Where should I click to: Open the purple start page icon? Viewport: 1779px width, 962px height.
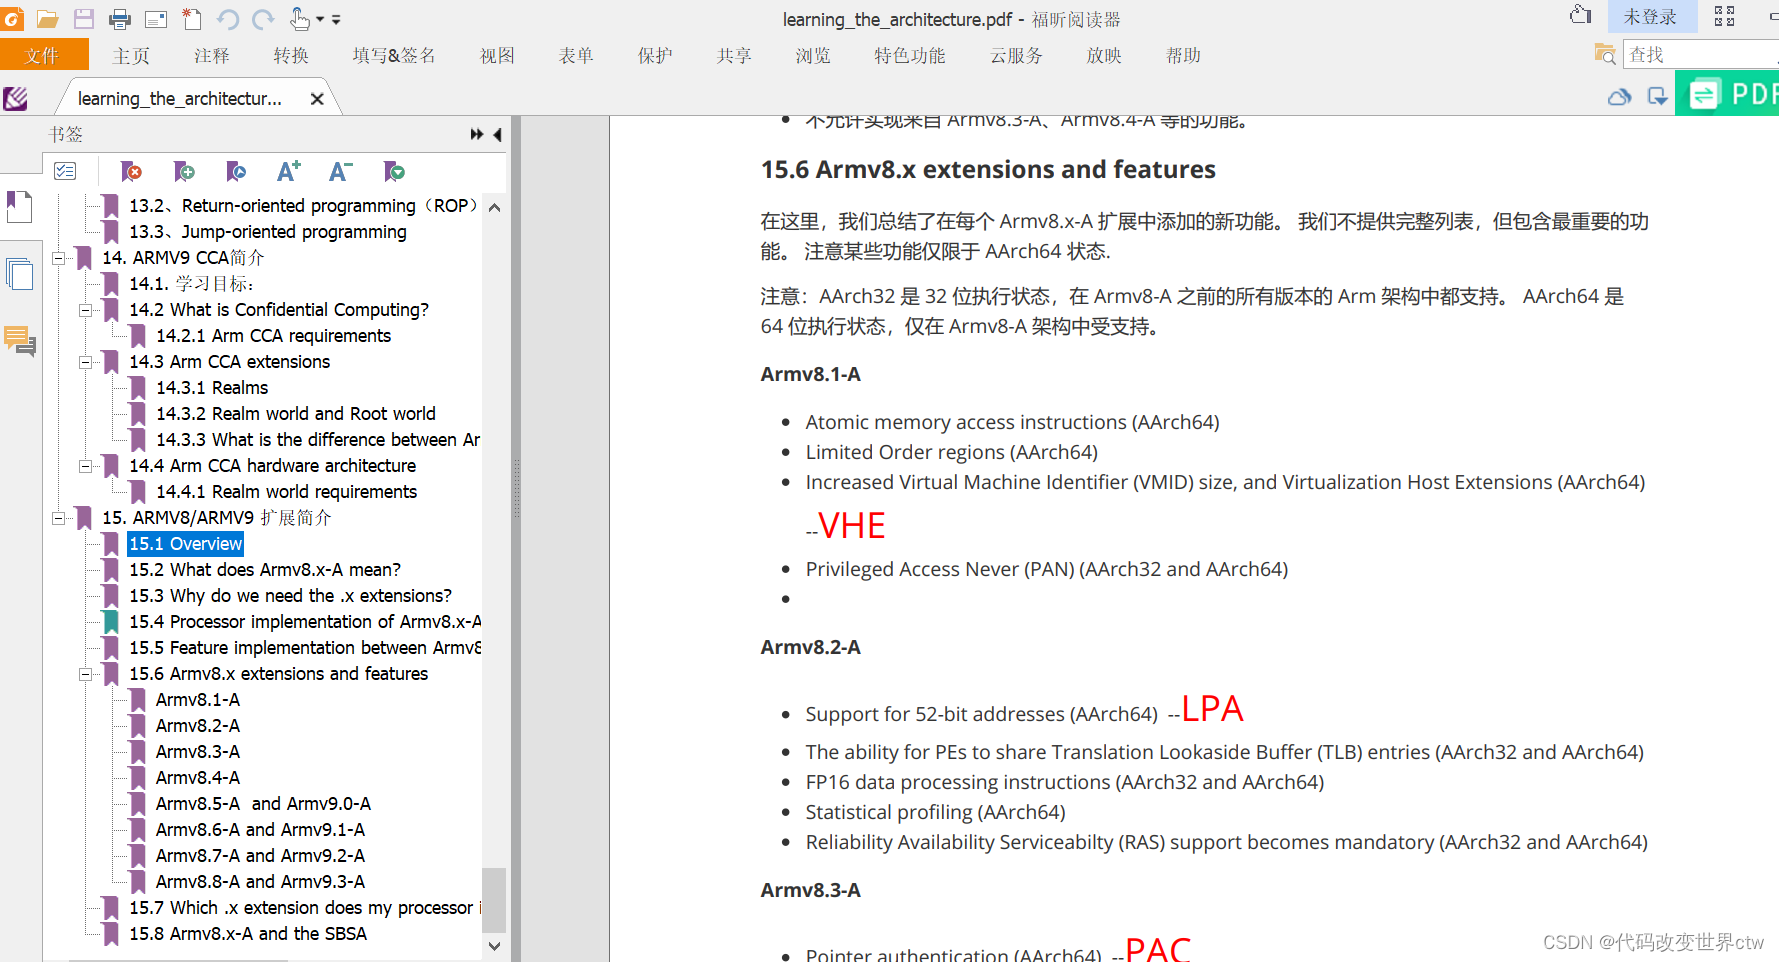click(15, 98)
